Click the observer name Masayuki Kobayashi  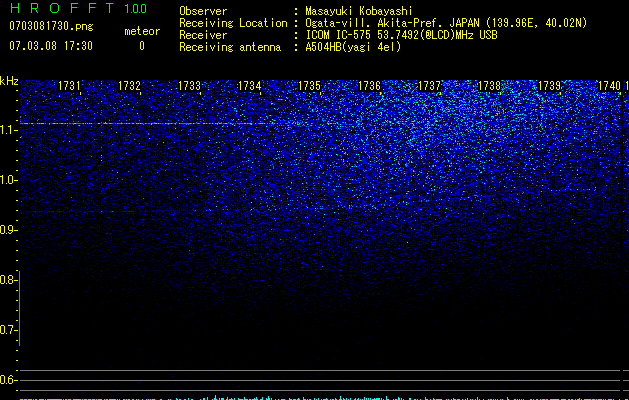click(x=358, y=11)
